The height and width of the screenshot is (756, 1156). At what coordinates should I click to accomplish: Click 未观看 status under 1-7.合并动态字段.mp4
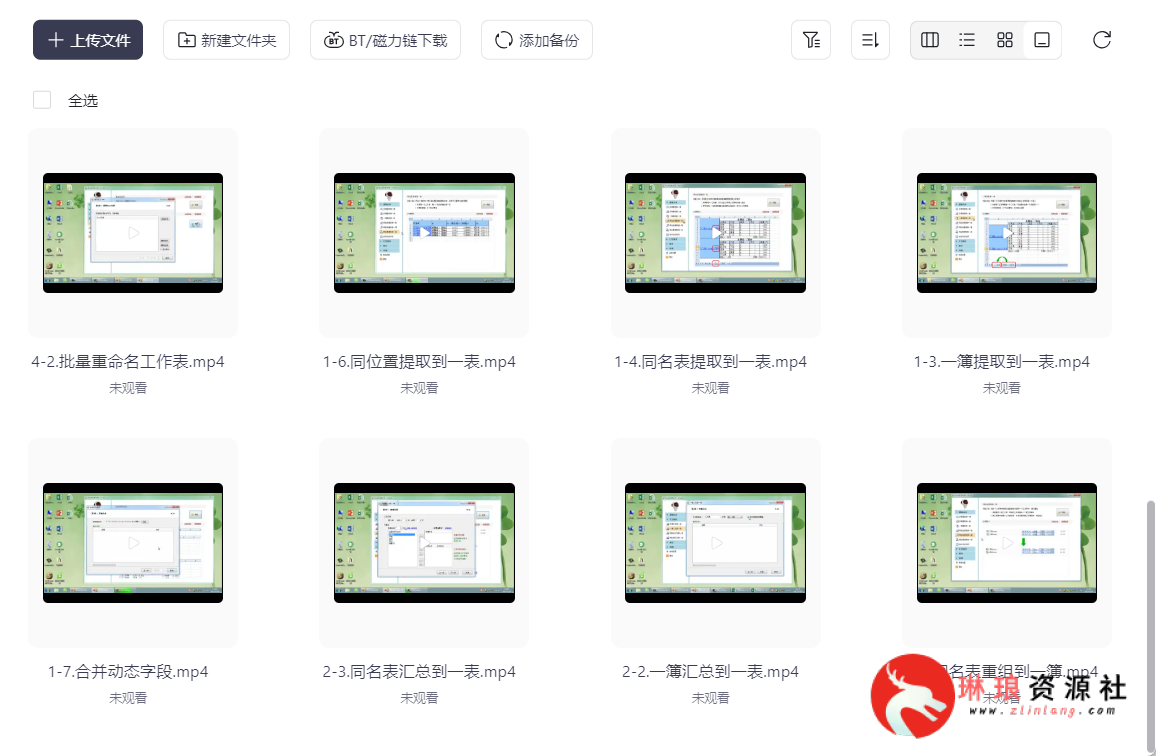[128, 698]
